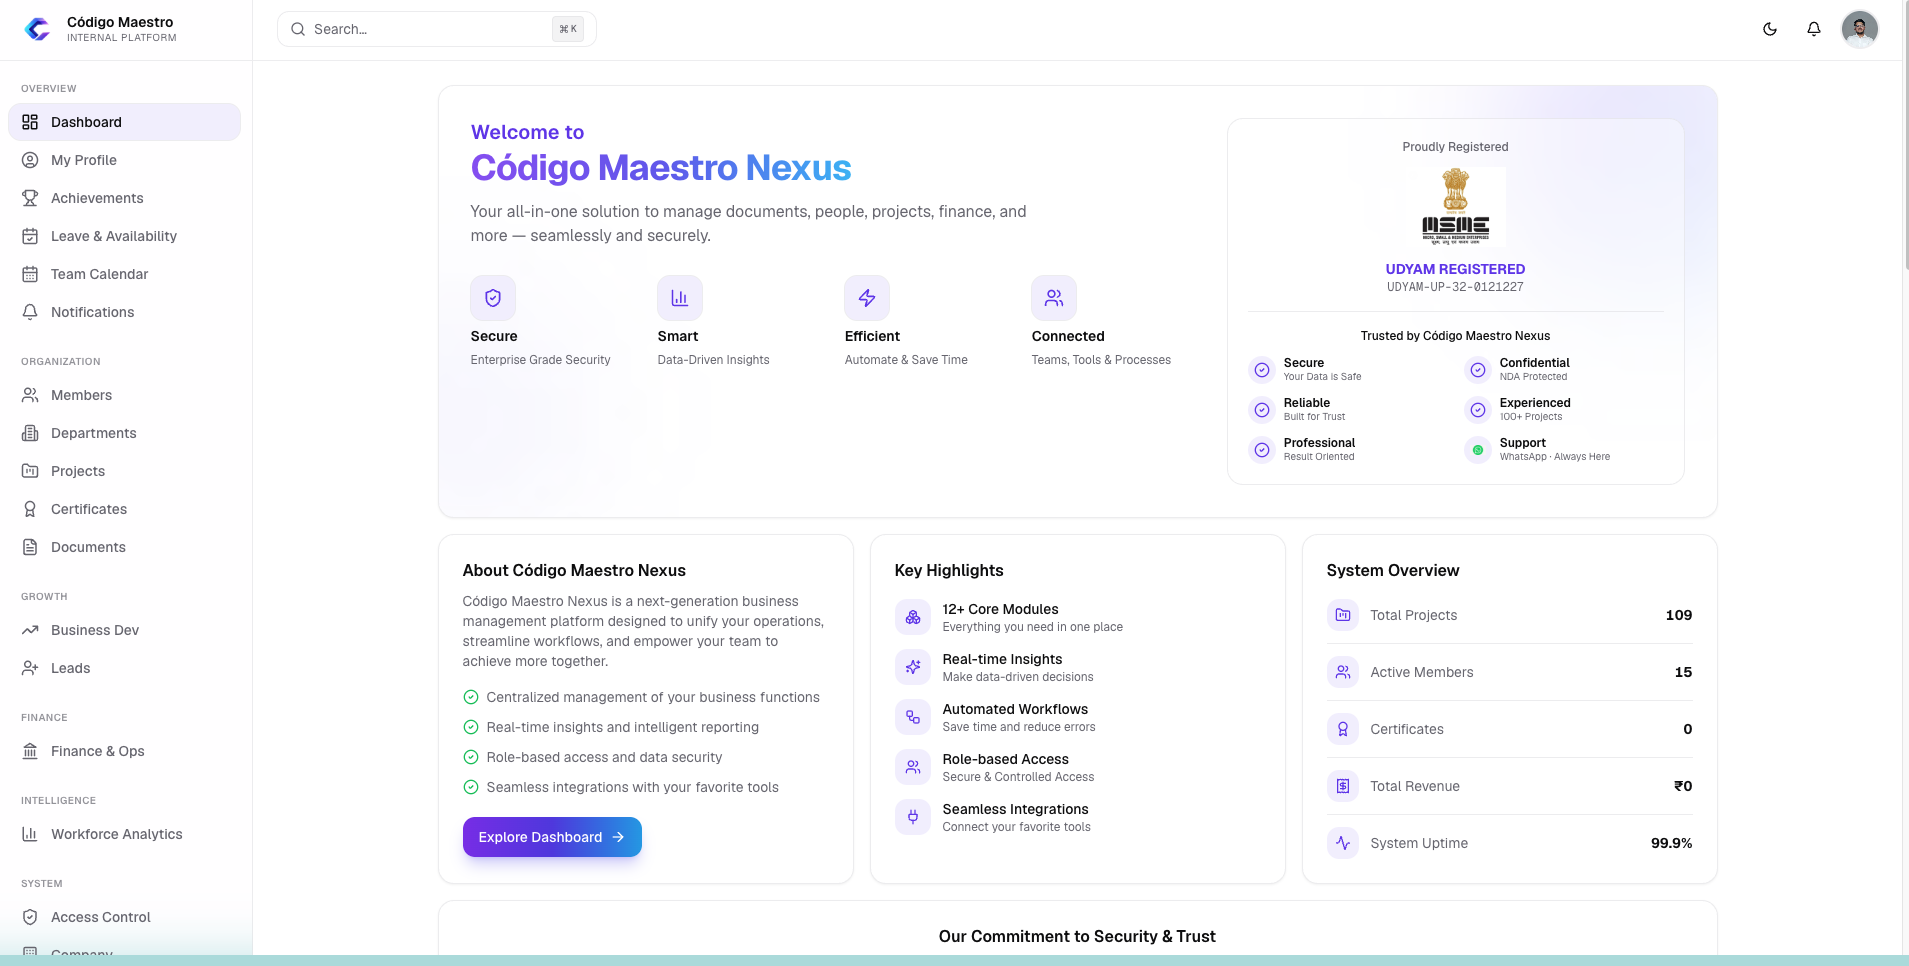Click the Business Dev trend icon
Viewport: 1909px width, 966px height.
[x=30, y=630]
